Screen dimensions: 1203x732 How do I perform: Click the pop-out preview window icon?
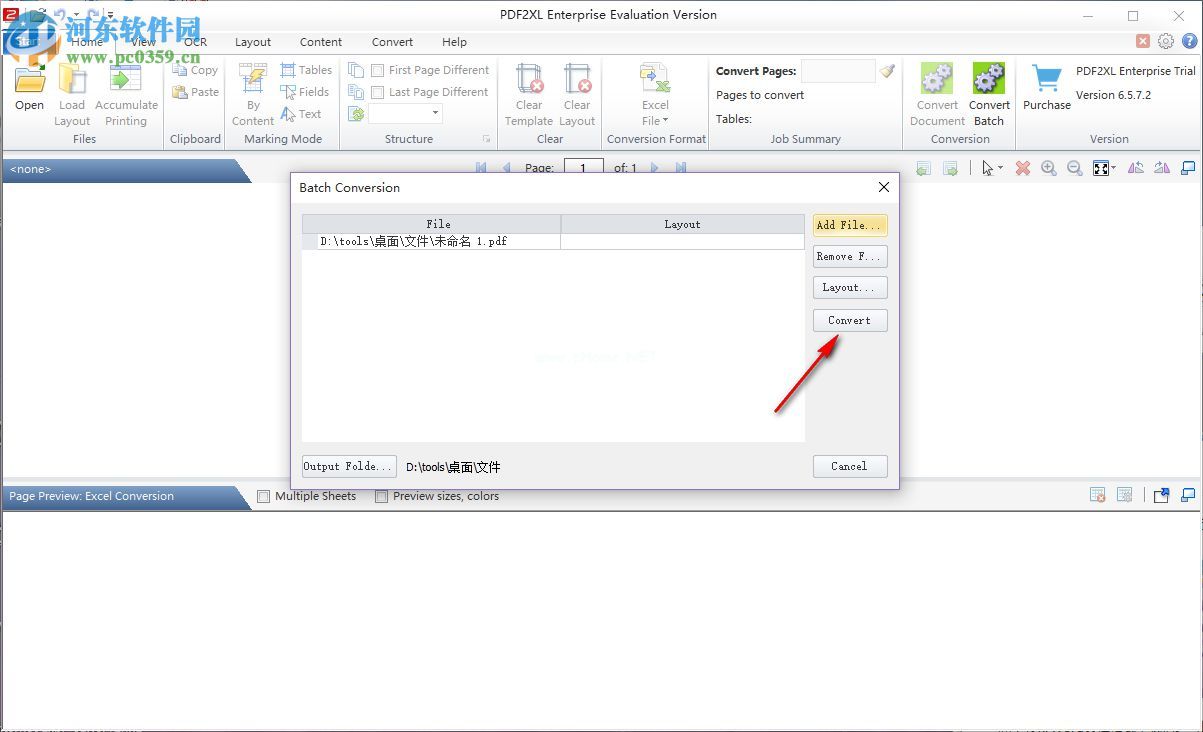tap(1161, 495)
